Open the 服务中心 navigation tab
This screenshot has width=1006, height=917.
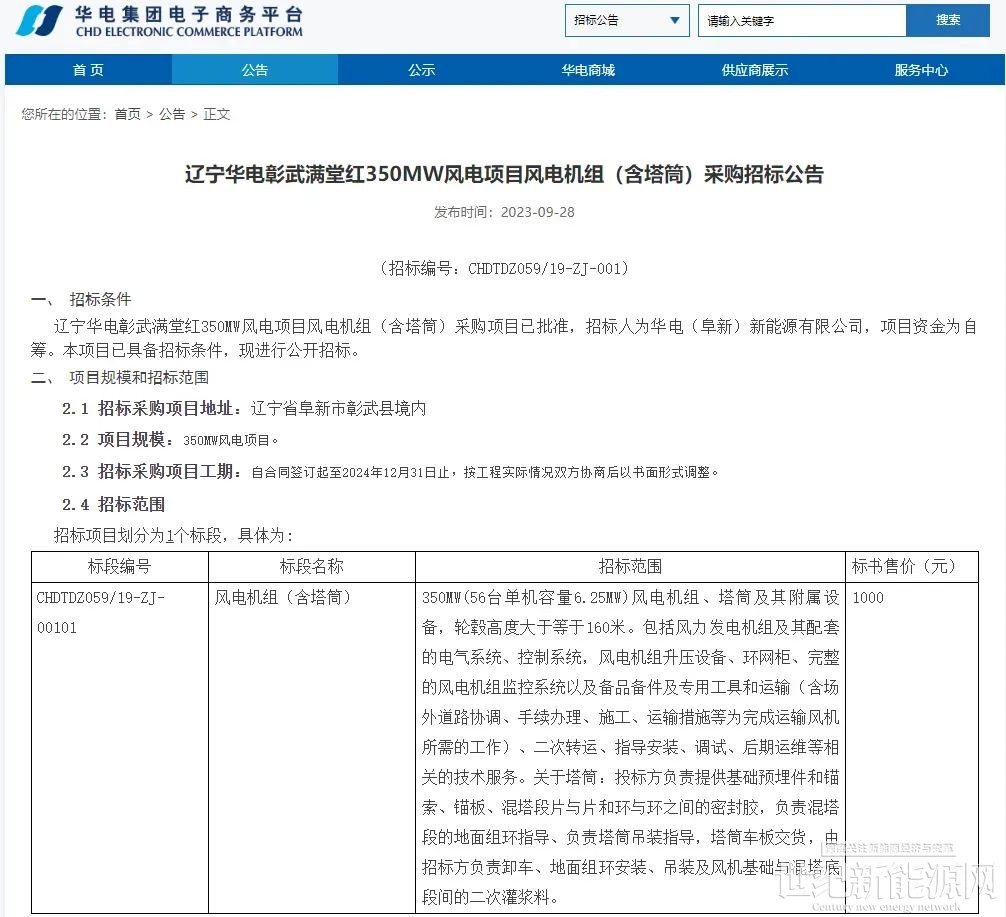pos(921,70)
